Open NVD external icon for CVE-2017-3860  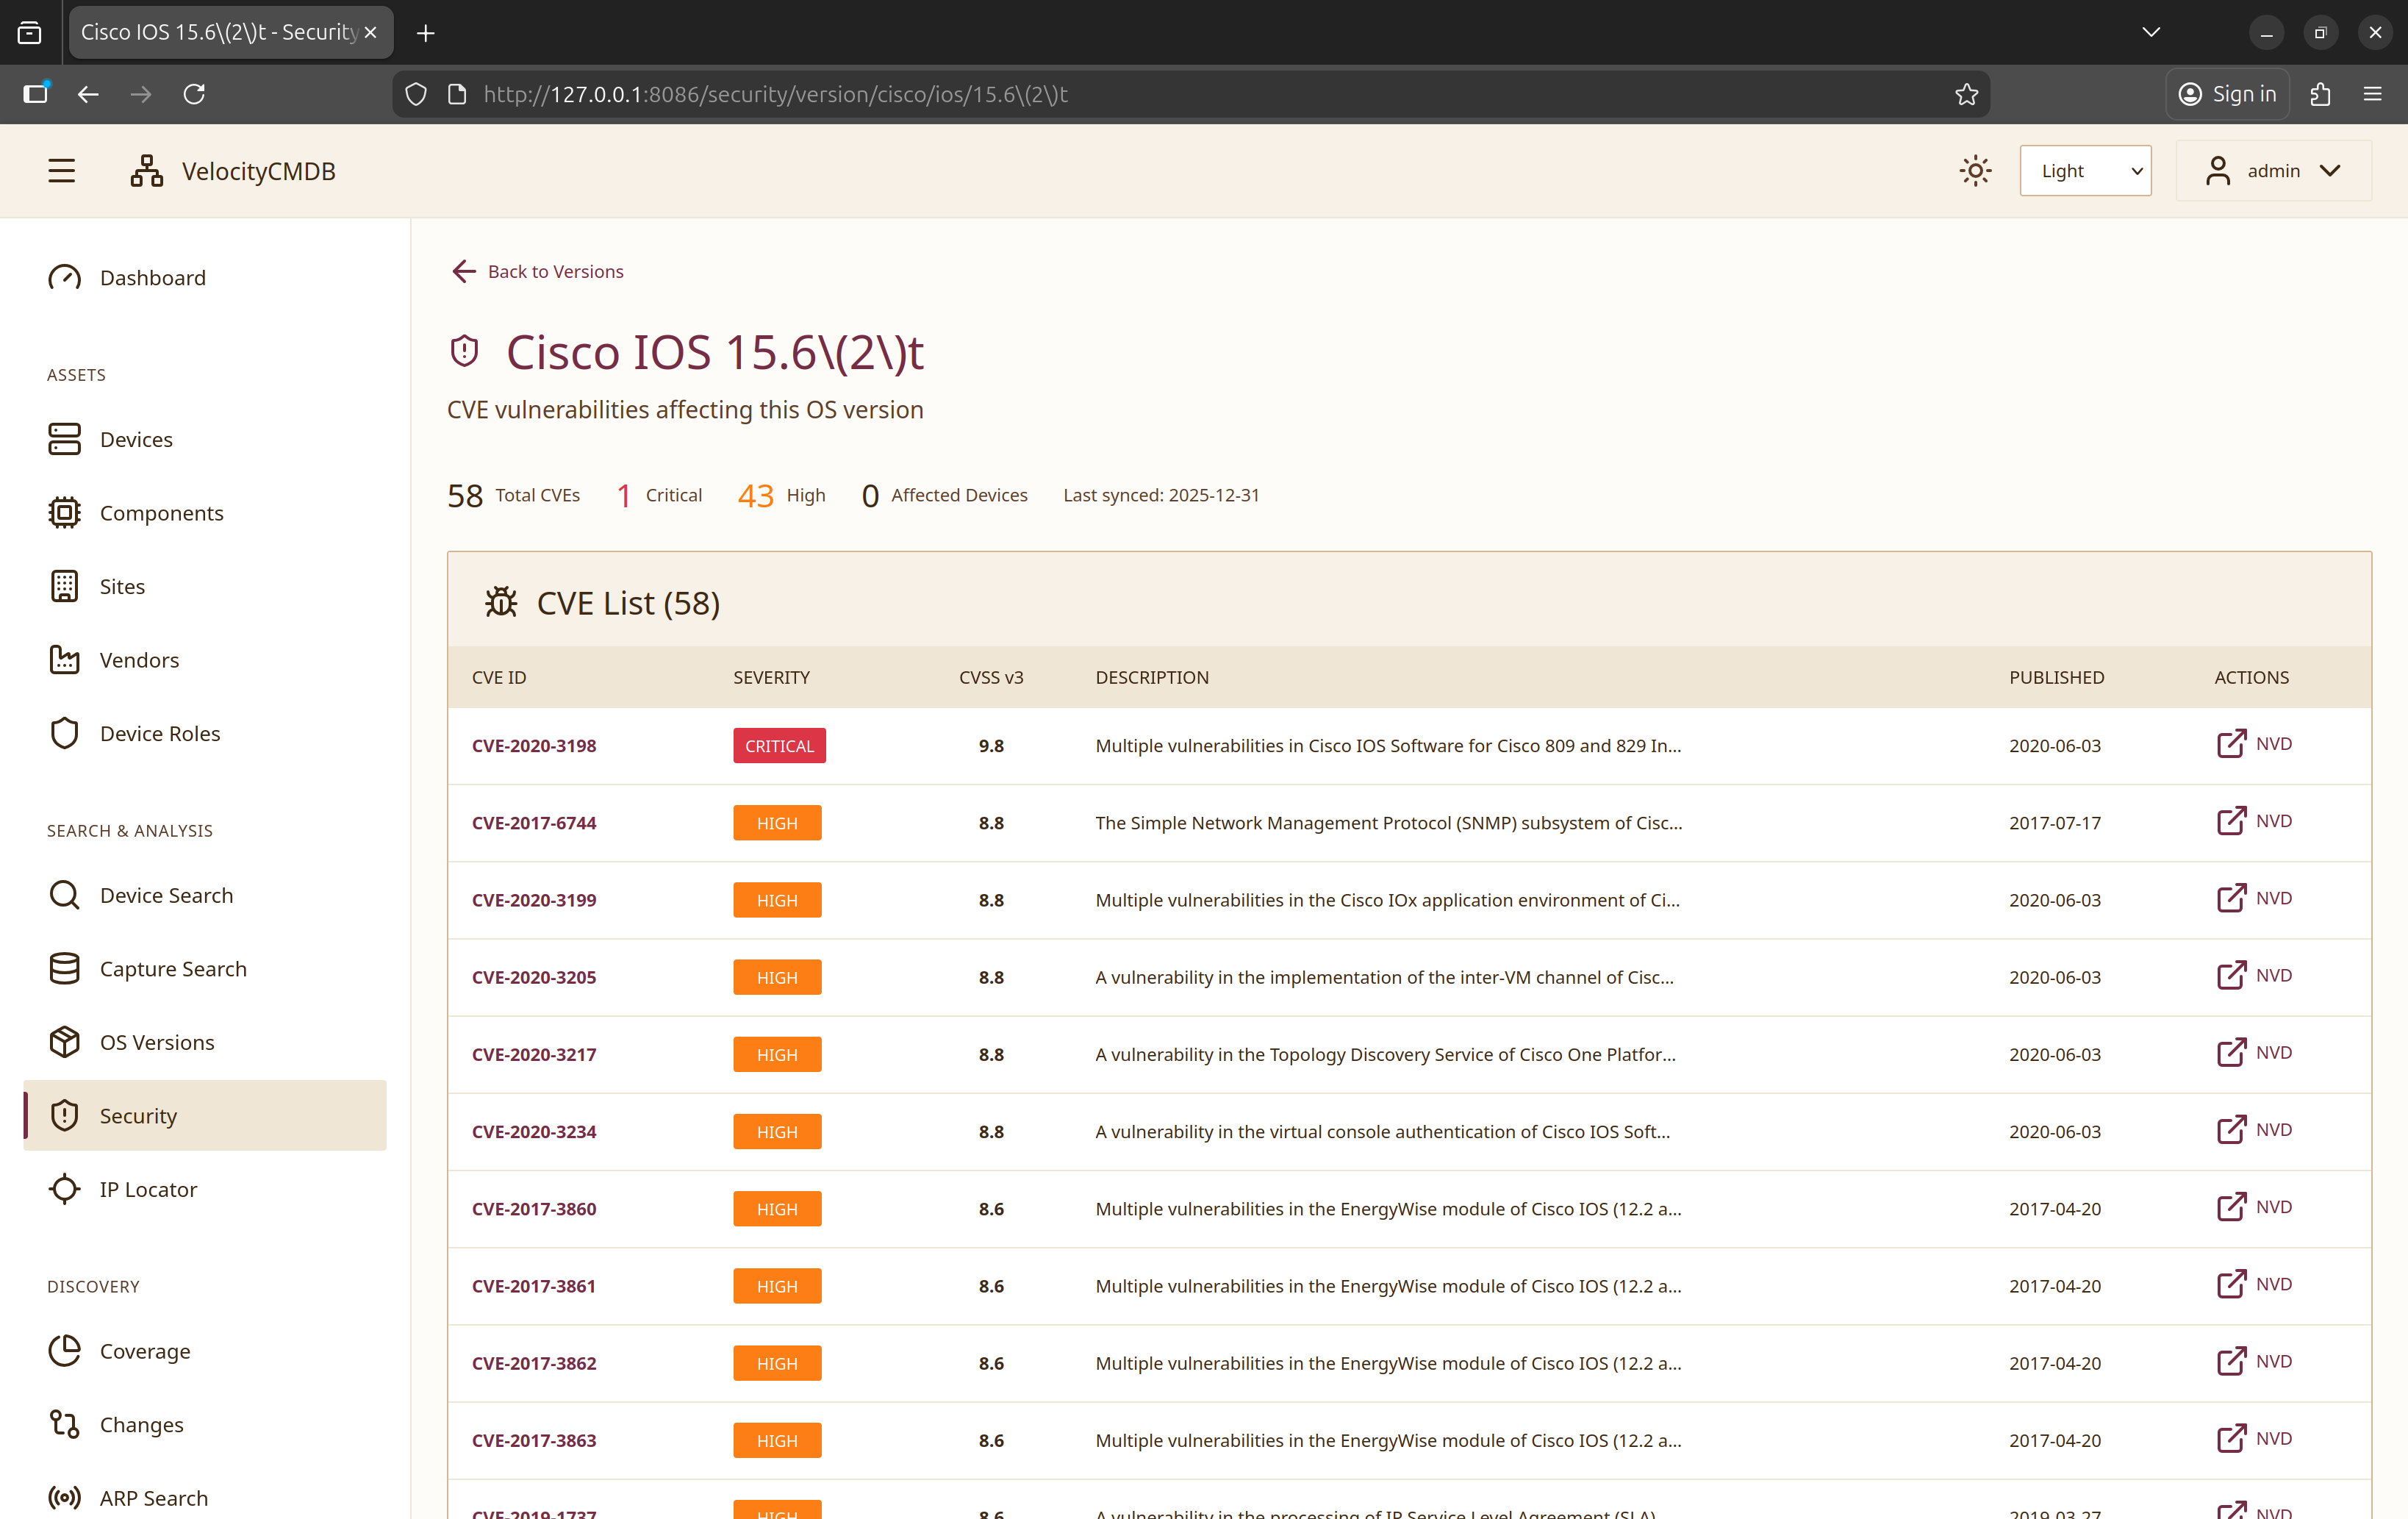[2231, 1207]
